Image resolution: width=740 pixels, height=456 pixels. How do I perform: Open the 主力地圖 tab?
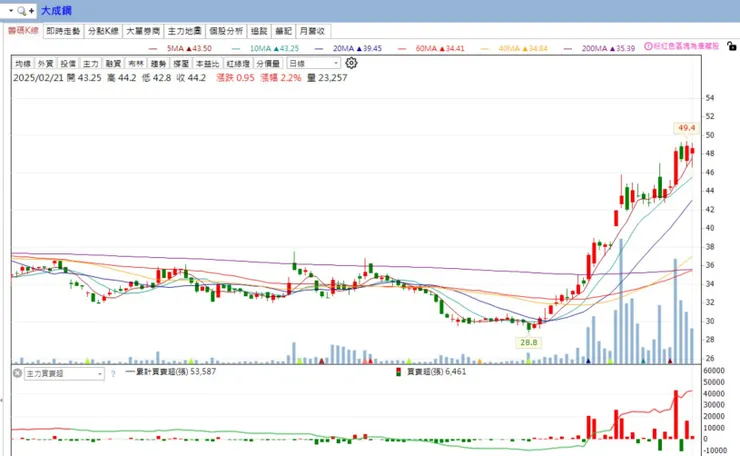pyautogui.click(x=185, y=31)
